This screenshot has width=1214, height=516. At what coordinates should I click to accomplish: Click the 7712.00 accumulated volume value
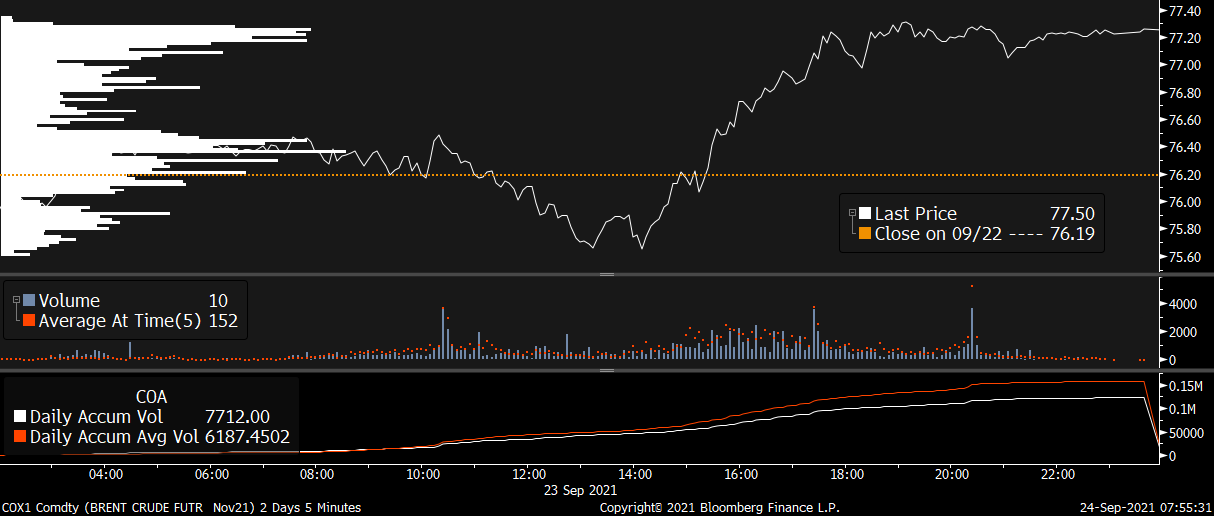click(x=237, y=416)
